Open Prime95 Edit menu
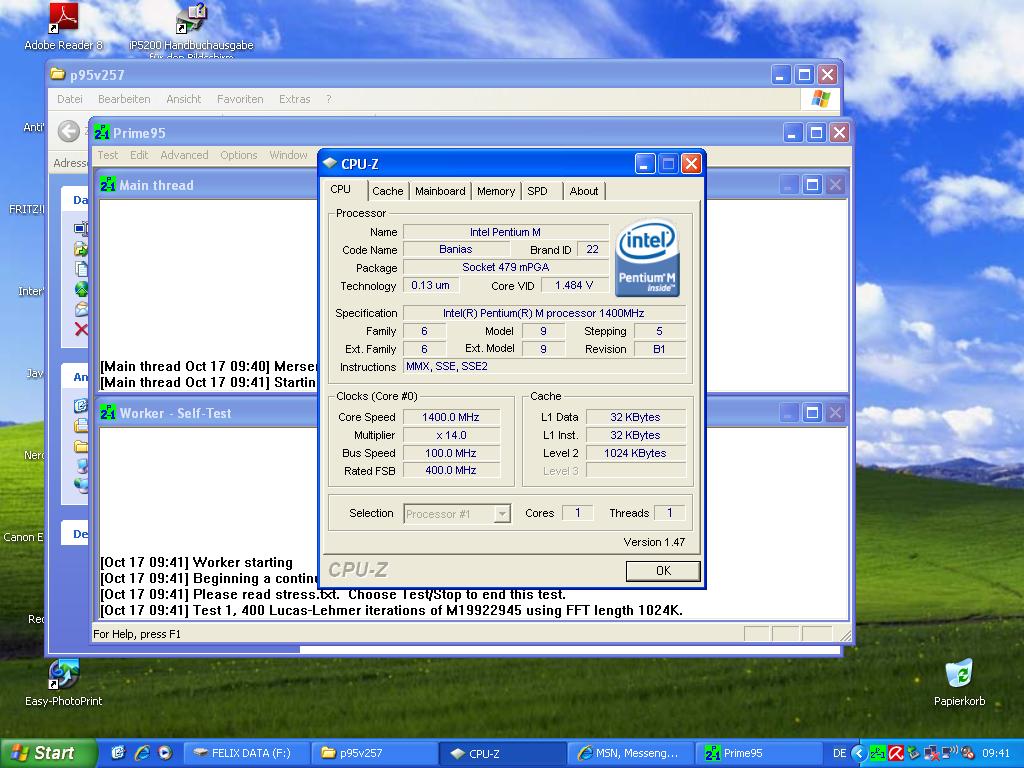 click(139, 155)
